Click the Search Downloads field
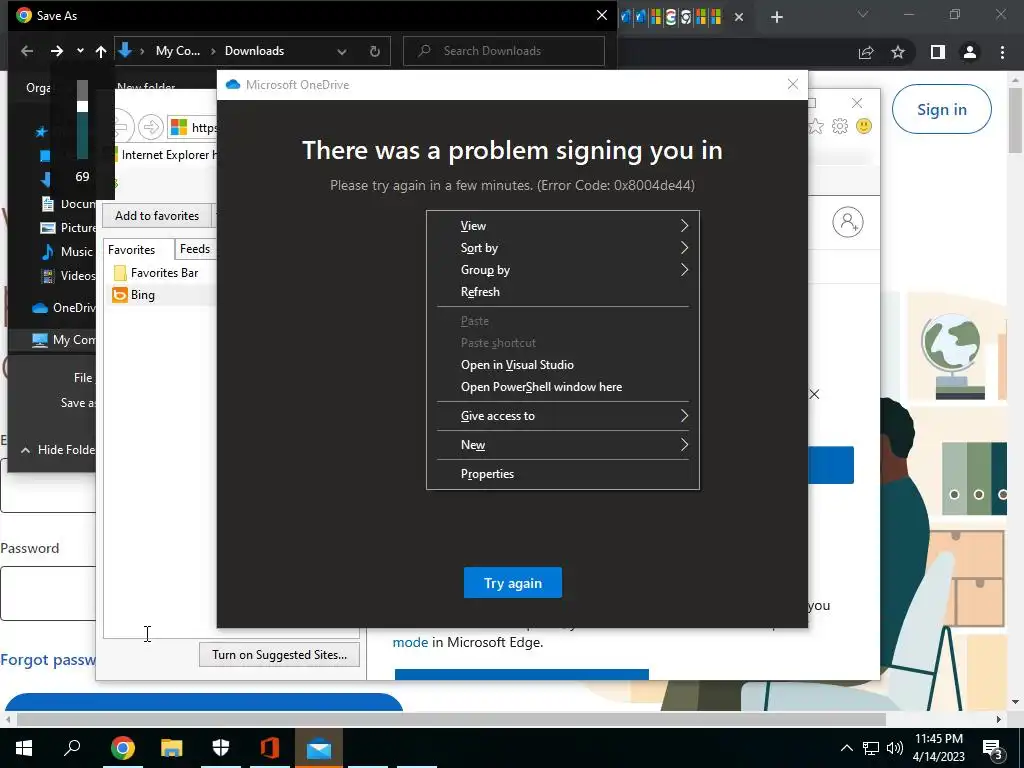 504,51
